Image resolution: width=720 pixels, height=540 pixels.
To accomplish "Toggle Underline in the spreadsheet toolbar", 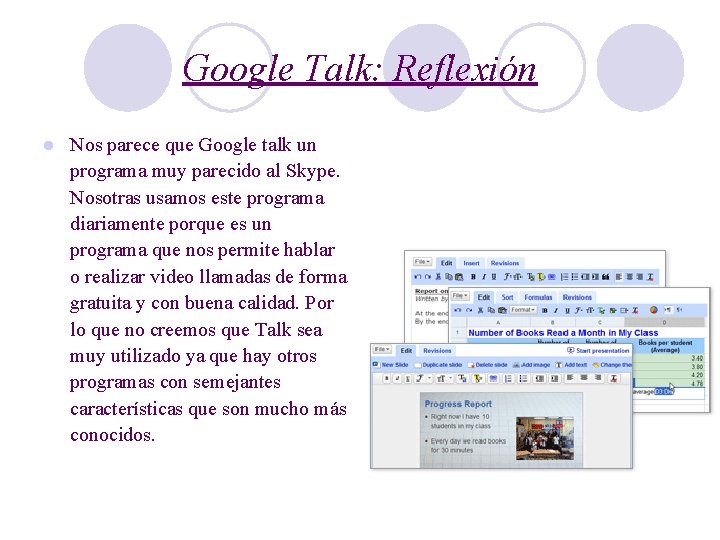I will (568, 311).
